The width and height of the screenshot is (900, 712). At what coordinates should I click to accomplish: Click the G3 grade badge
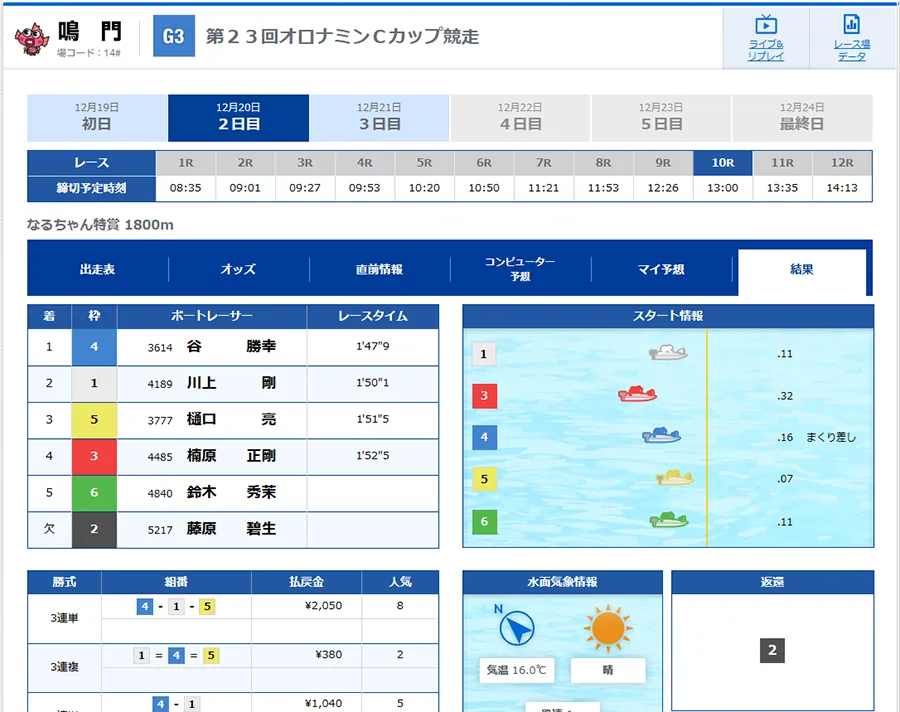[x=173, y=37]
